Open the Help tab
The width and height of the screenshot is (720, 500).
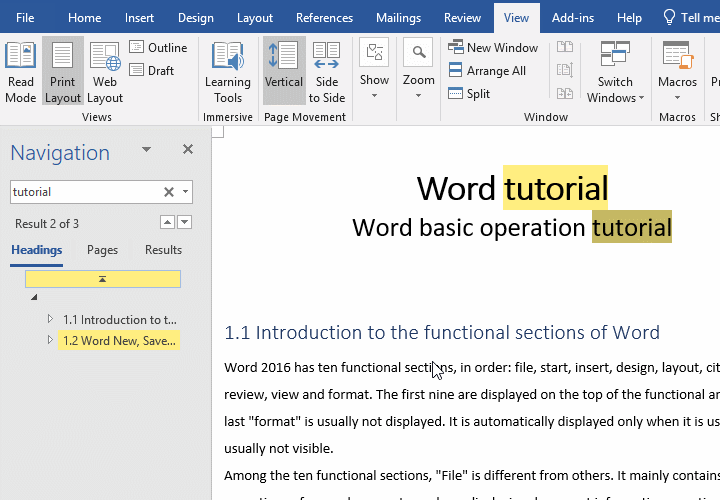pyautogui.click(x=629, y=18)
